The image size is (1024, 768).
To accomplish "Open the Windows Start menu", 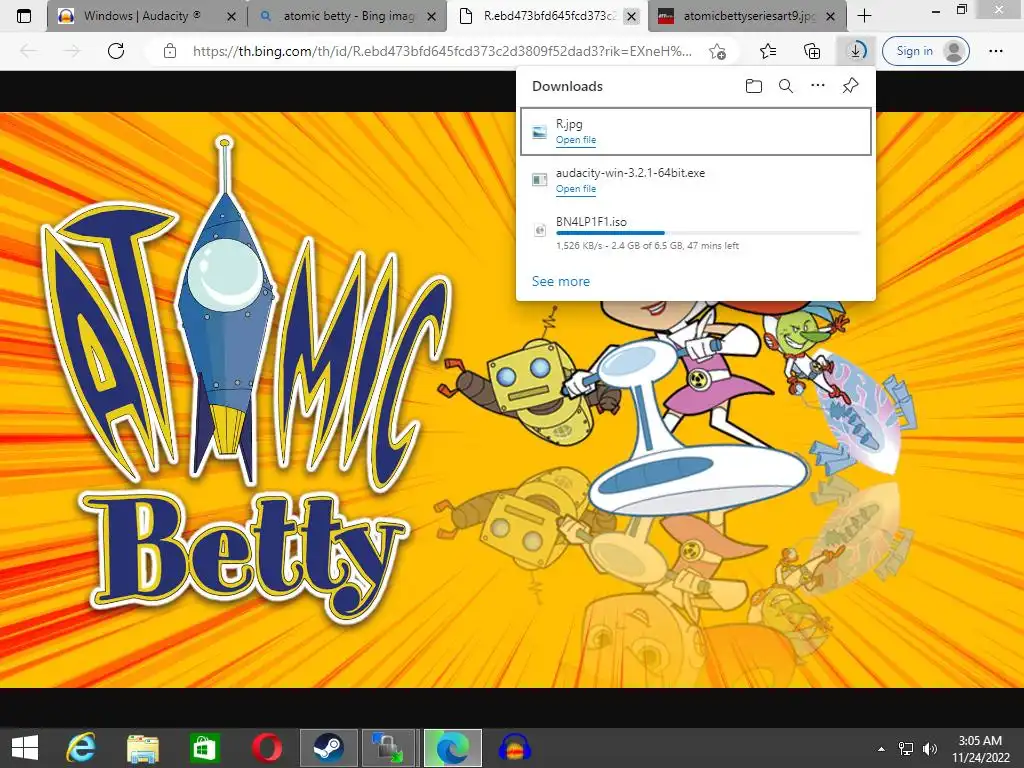I will pyautogui.click(x=25, y=748).
